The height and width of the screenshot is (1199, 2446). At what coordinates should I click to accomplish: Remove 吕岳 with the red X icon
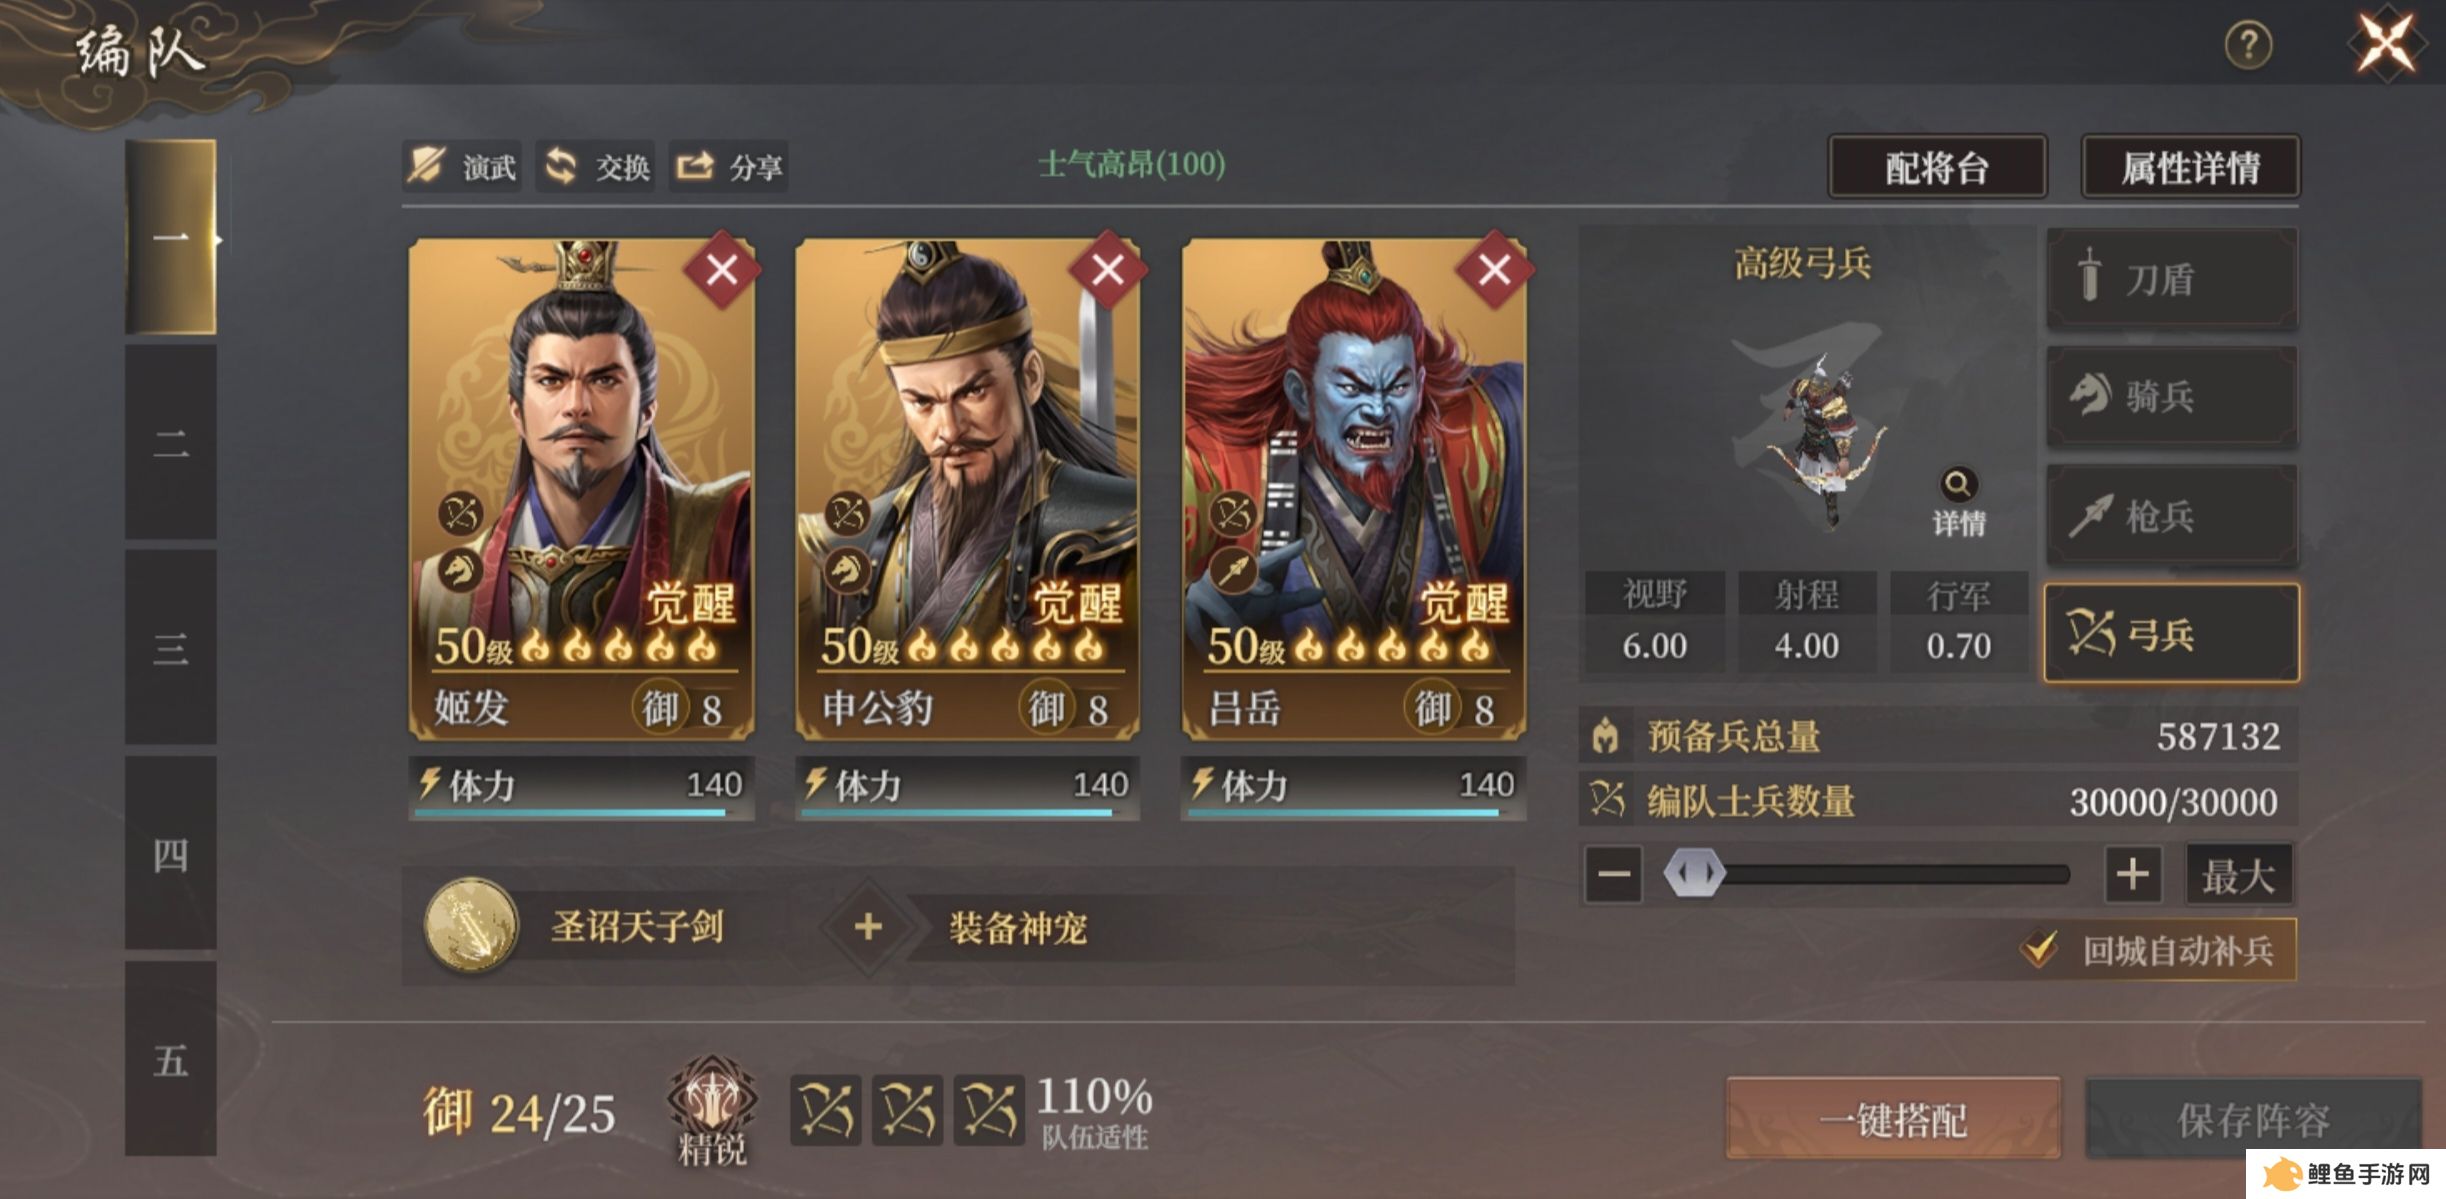click(1494, 270)
